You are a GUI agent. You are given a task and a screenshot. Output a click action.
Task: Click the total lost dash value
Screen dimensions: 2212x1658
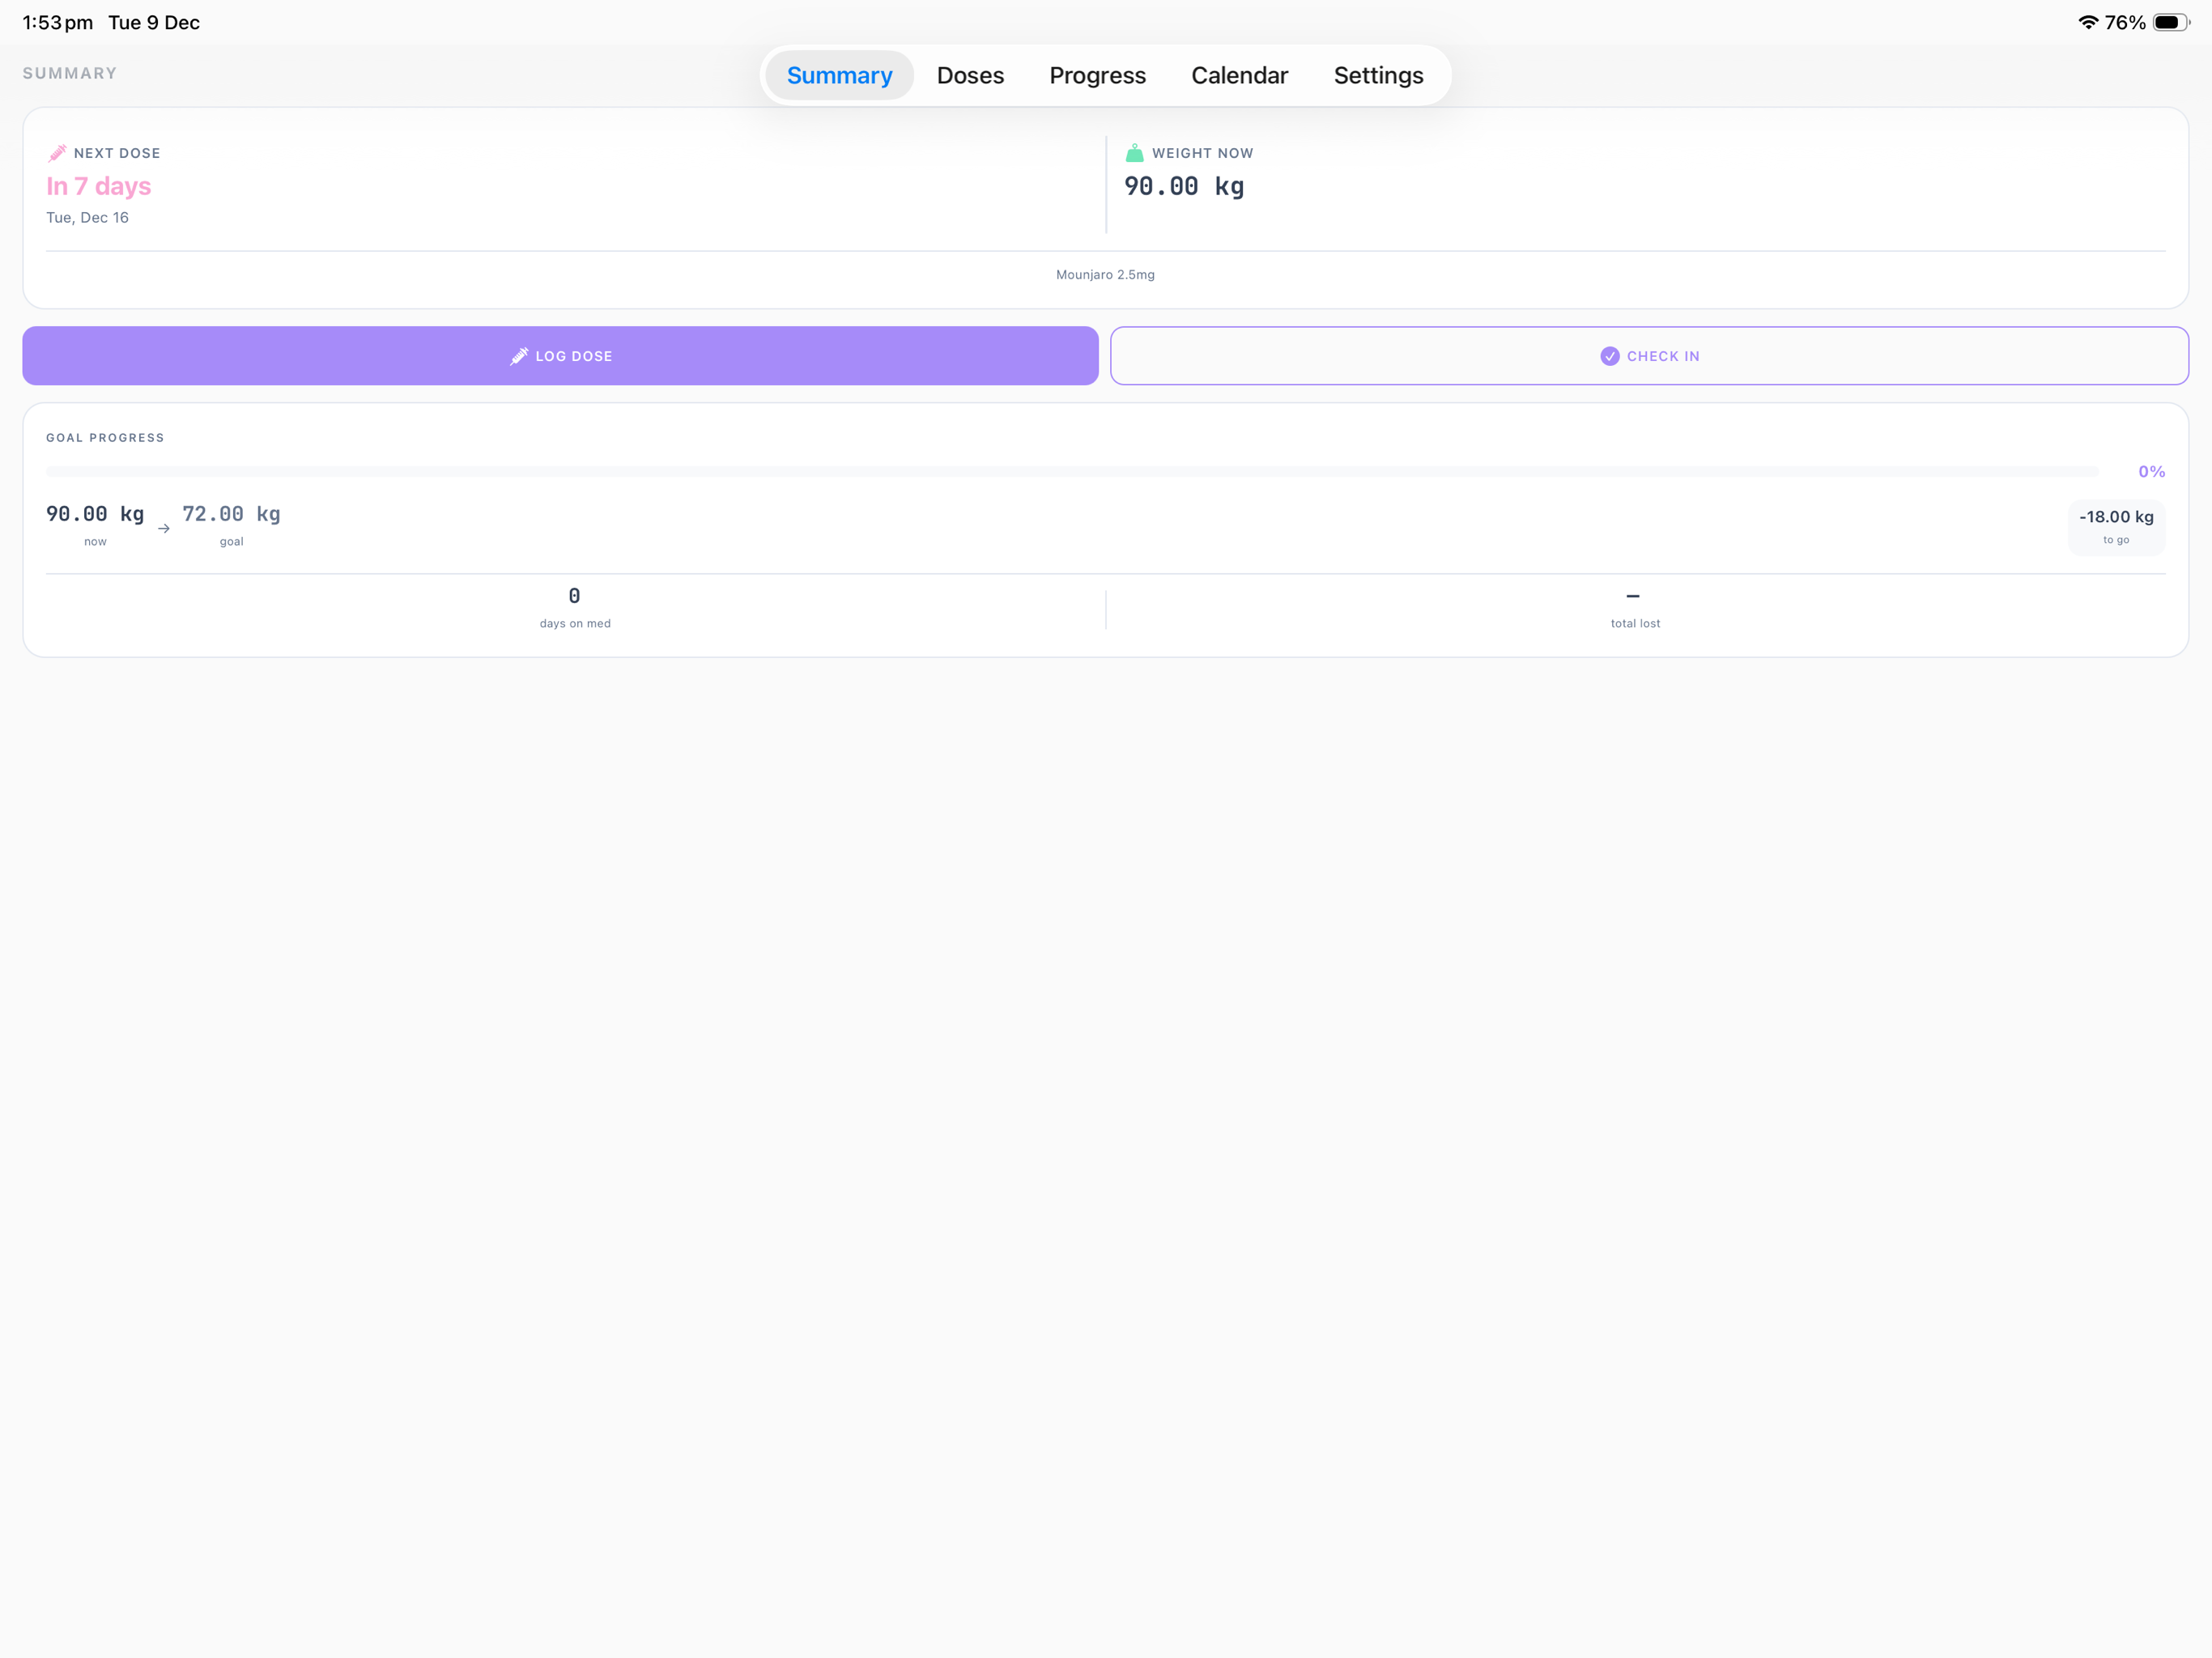1633,596
